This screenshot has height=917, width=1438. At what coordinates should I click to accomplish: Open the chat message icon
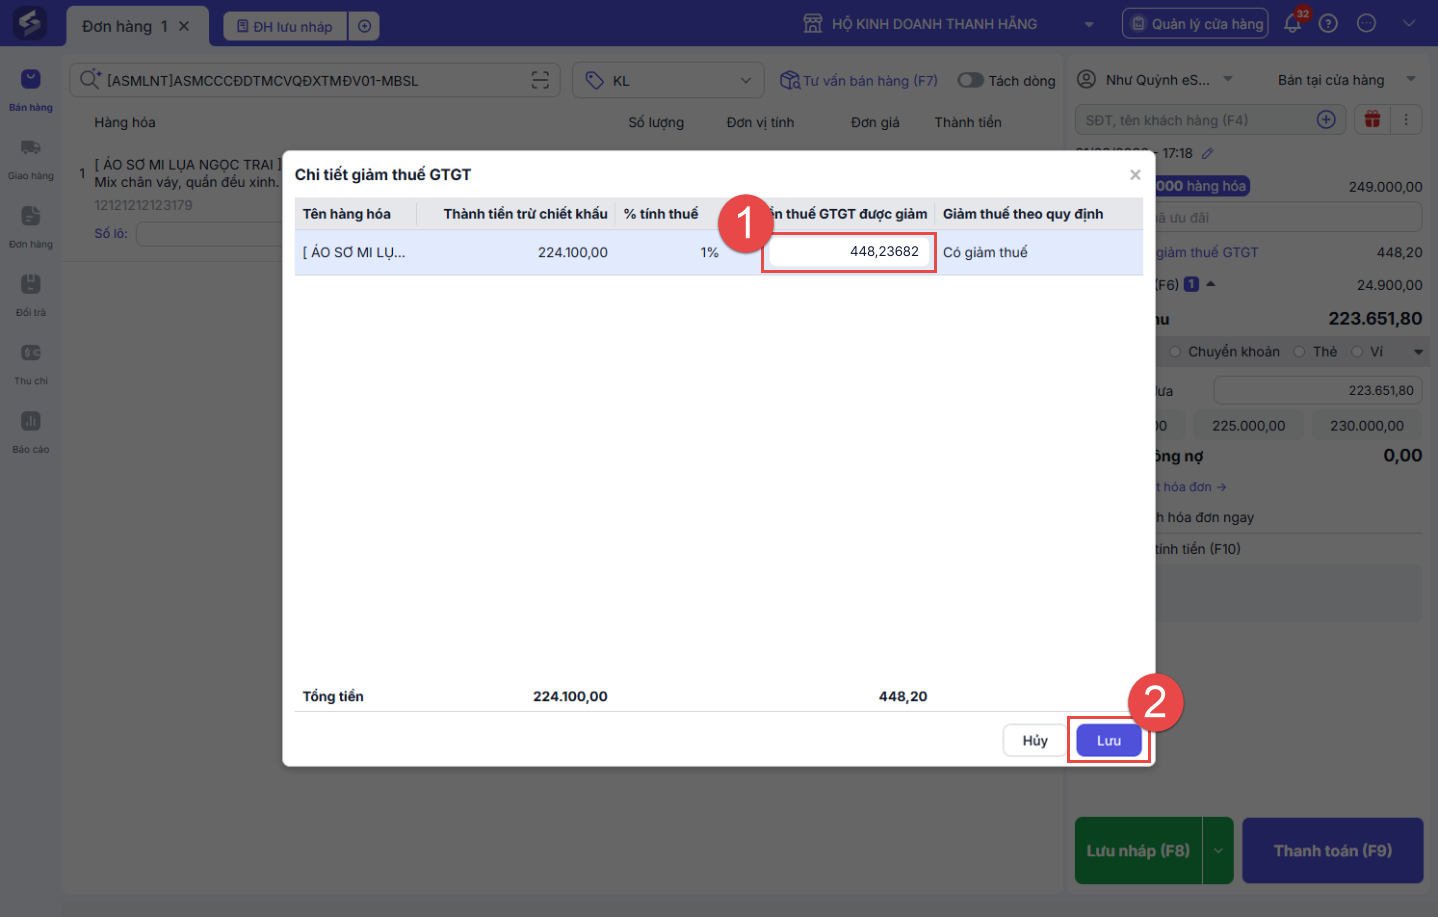click(1367, 23)
